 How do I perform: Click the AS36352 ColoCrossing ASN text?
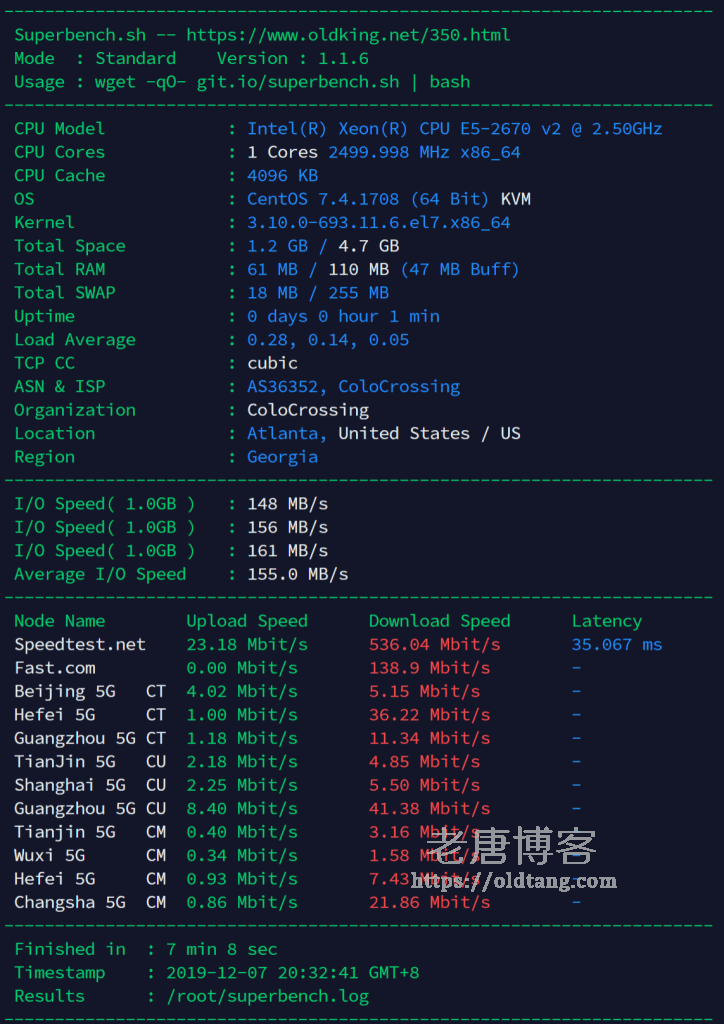pos(353,387)
